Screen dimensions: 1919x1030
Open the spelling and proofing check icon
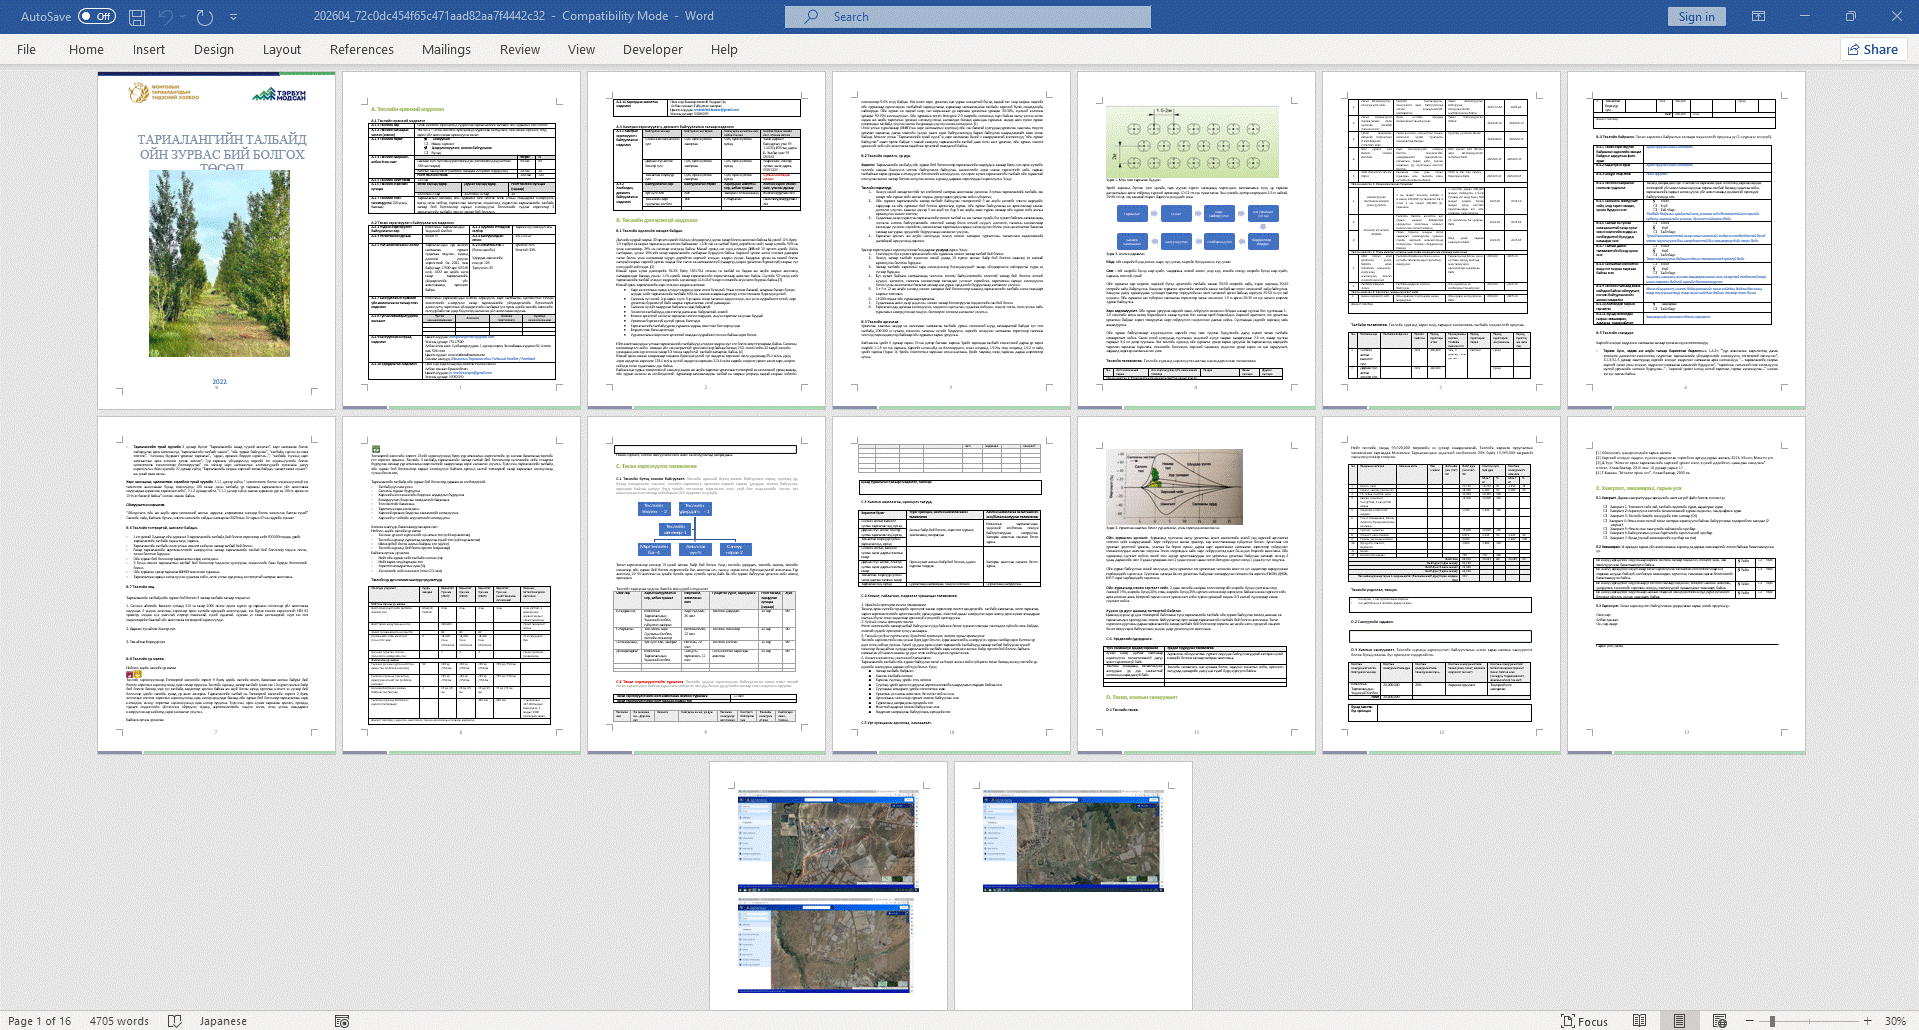pos(175,1021)
